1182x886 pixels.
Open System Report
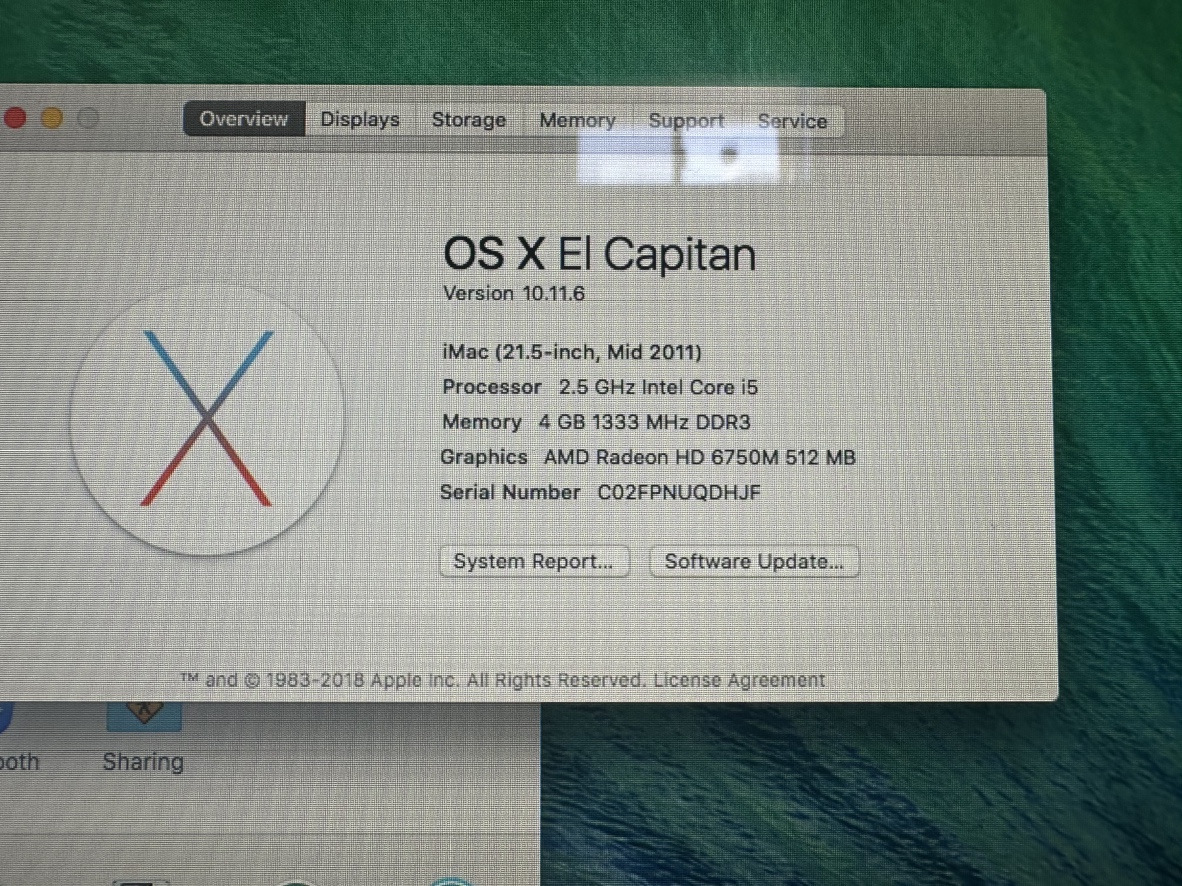534,561
